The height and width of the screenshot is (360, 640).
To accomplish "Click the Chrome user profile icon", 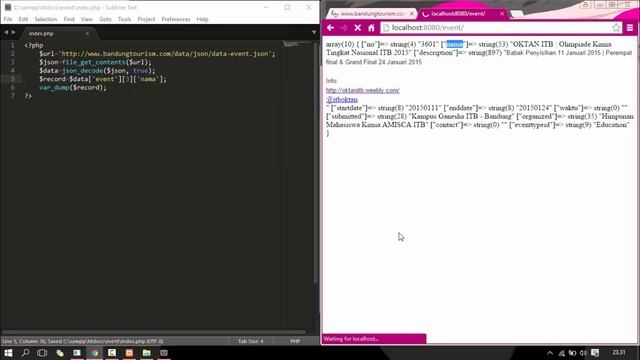I will (585, 5).
